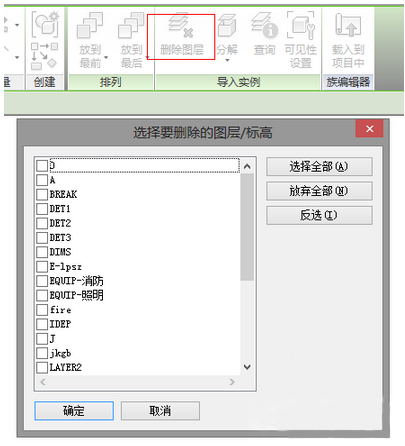Click the 创建 (Create) panel group icon
The width and height of the screenshot is (405, 446).
pyautogui.click(x=44, y=24)
